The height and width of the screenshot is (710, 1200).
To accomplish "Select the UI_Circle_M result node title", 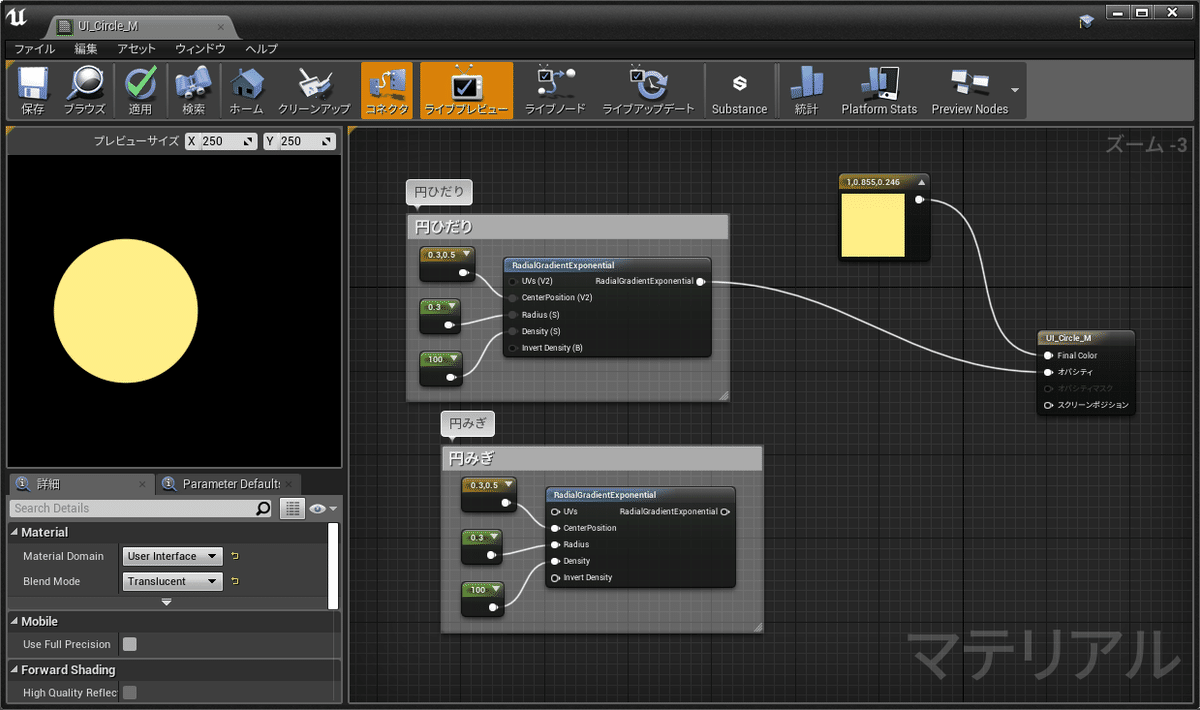I will click(x=1086, y=338).
